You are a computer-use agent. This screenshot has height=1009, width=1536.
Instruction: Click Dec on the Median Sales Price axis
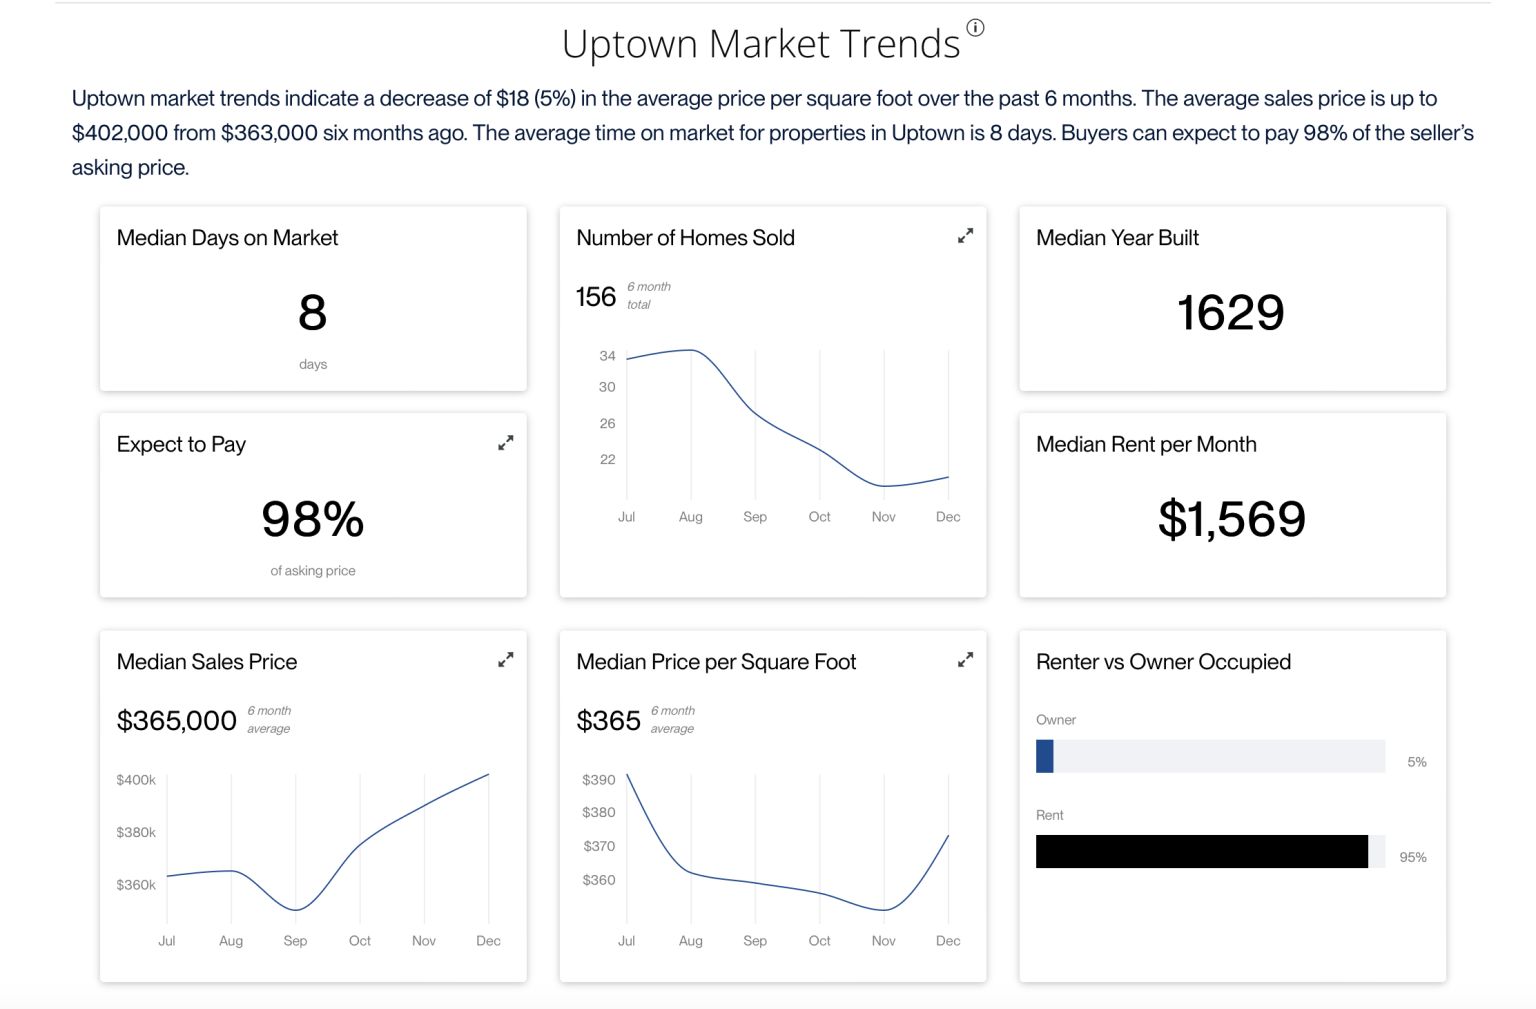[x=488, y=941]
